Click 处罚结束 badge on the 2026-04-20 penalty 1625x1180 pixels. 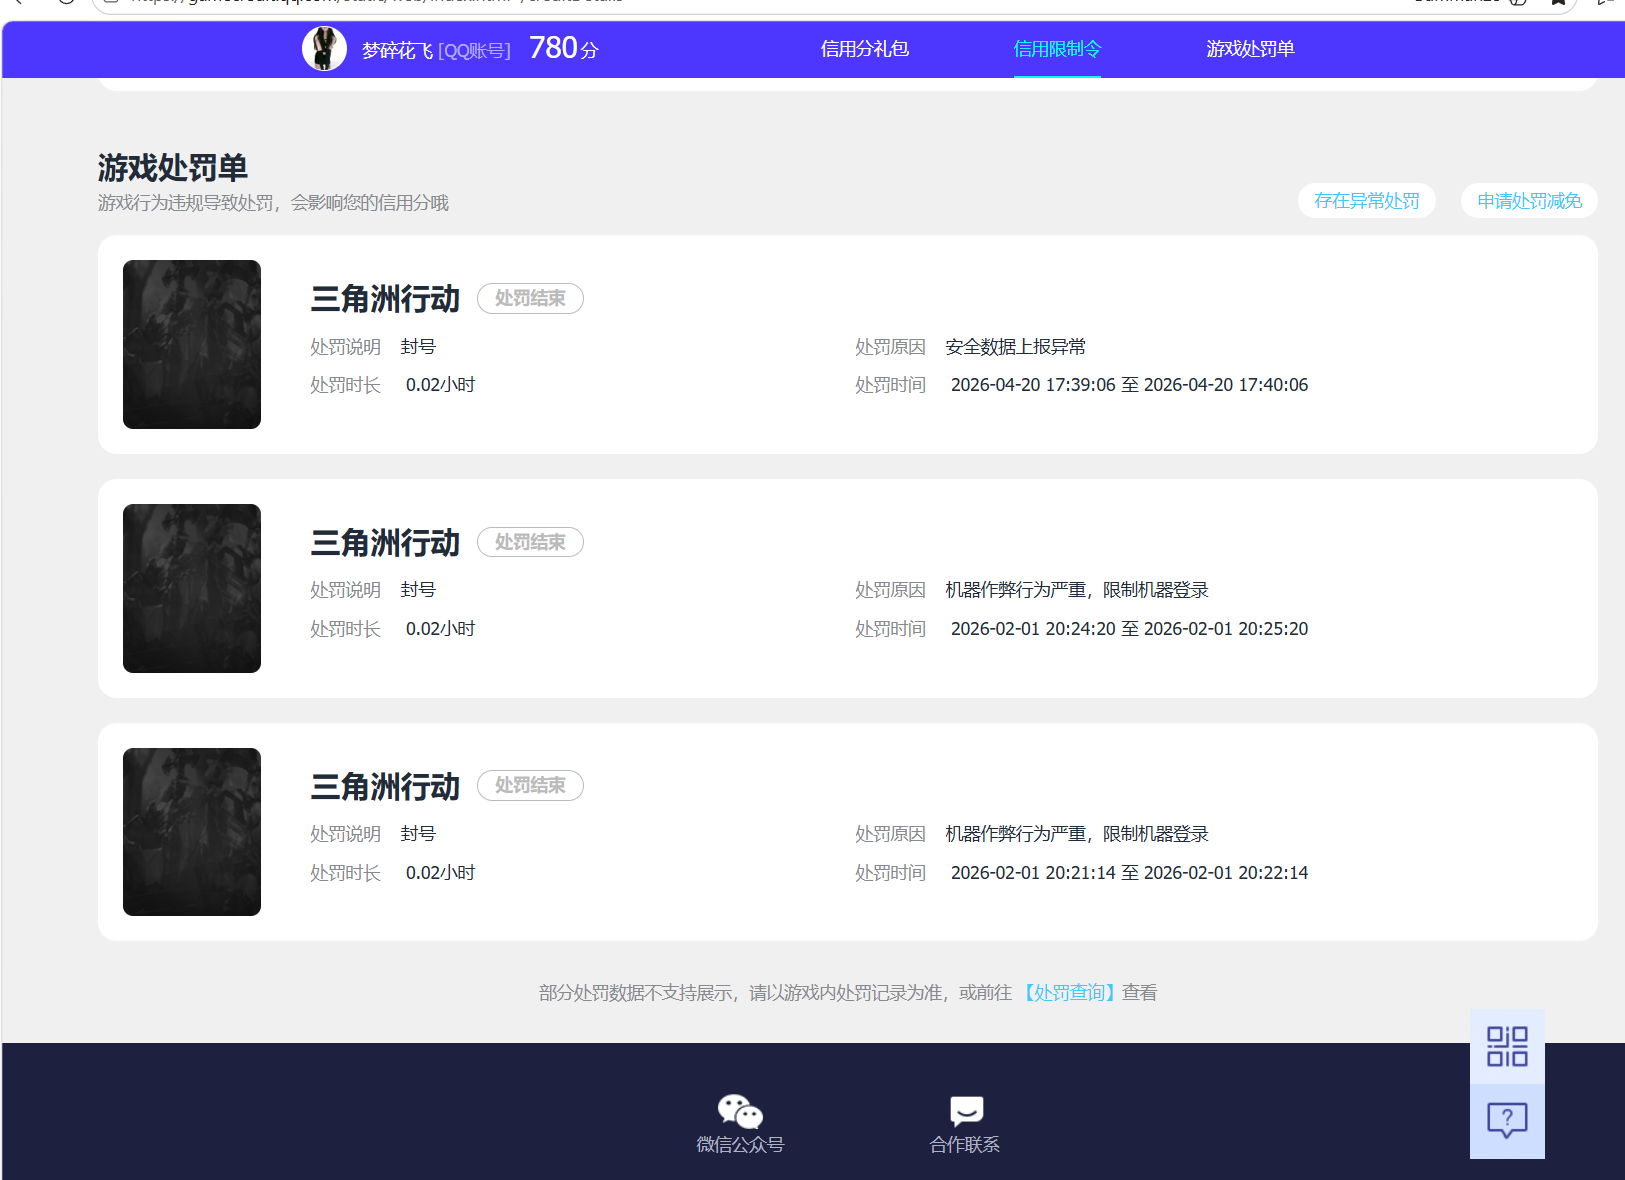pyautogui.click(x=530, y=299)
